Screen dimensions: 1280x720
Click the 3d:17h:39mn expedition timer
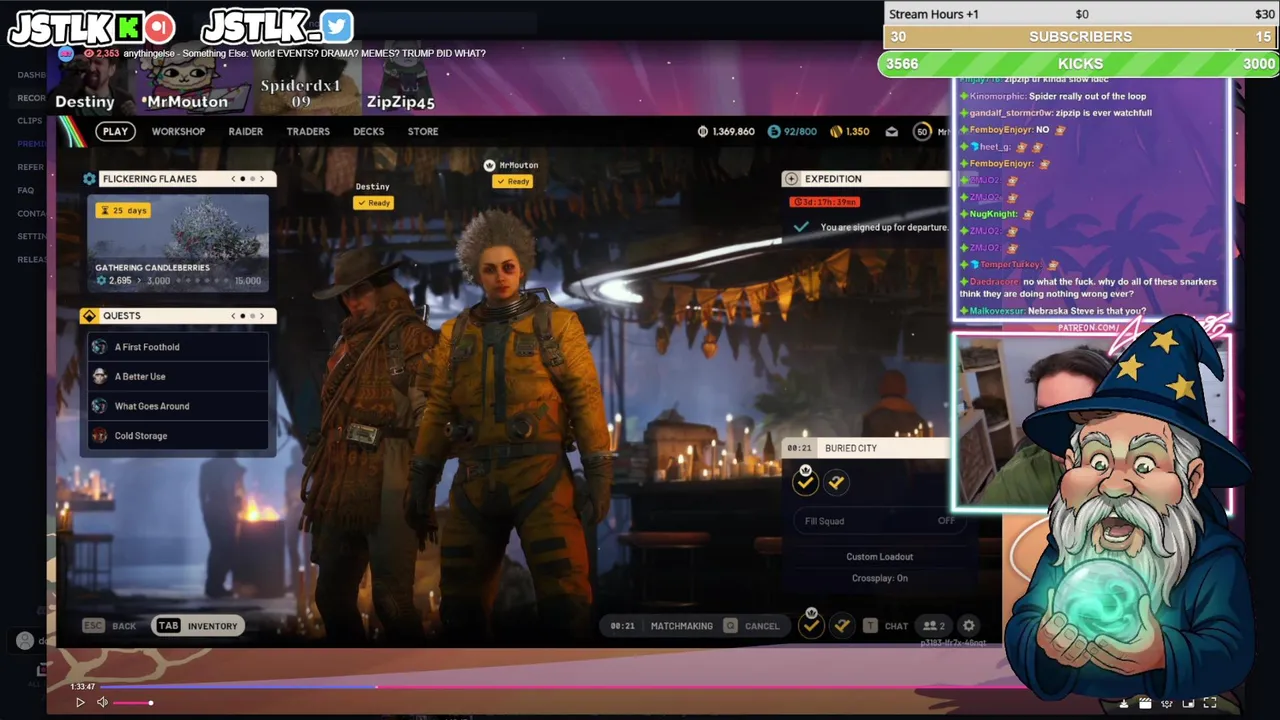click(824, 202)
